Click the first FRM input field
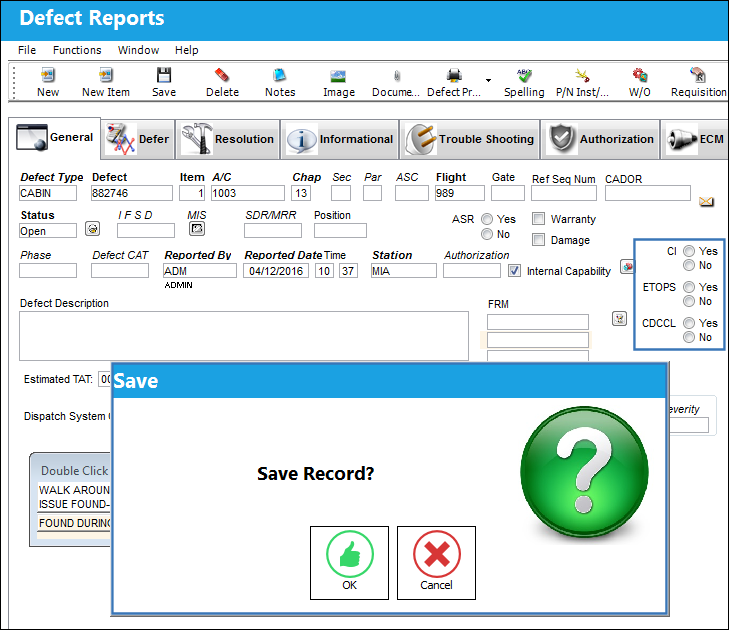Image resolution: width=729 pixels, height=630 pixels. point(538,322)
